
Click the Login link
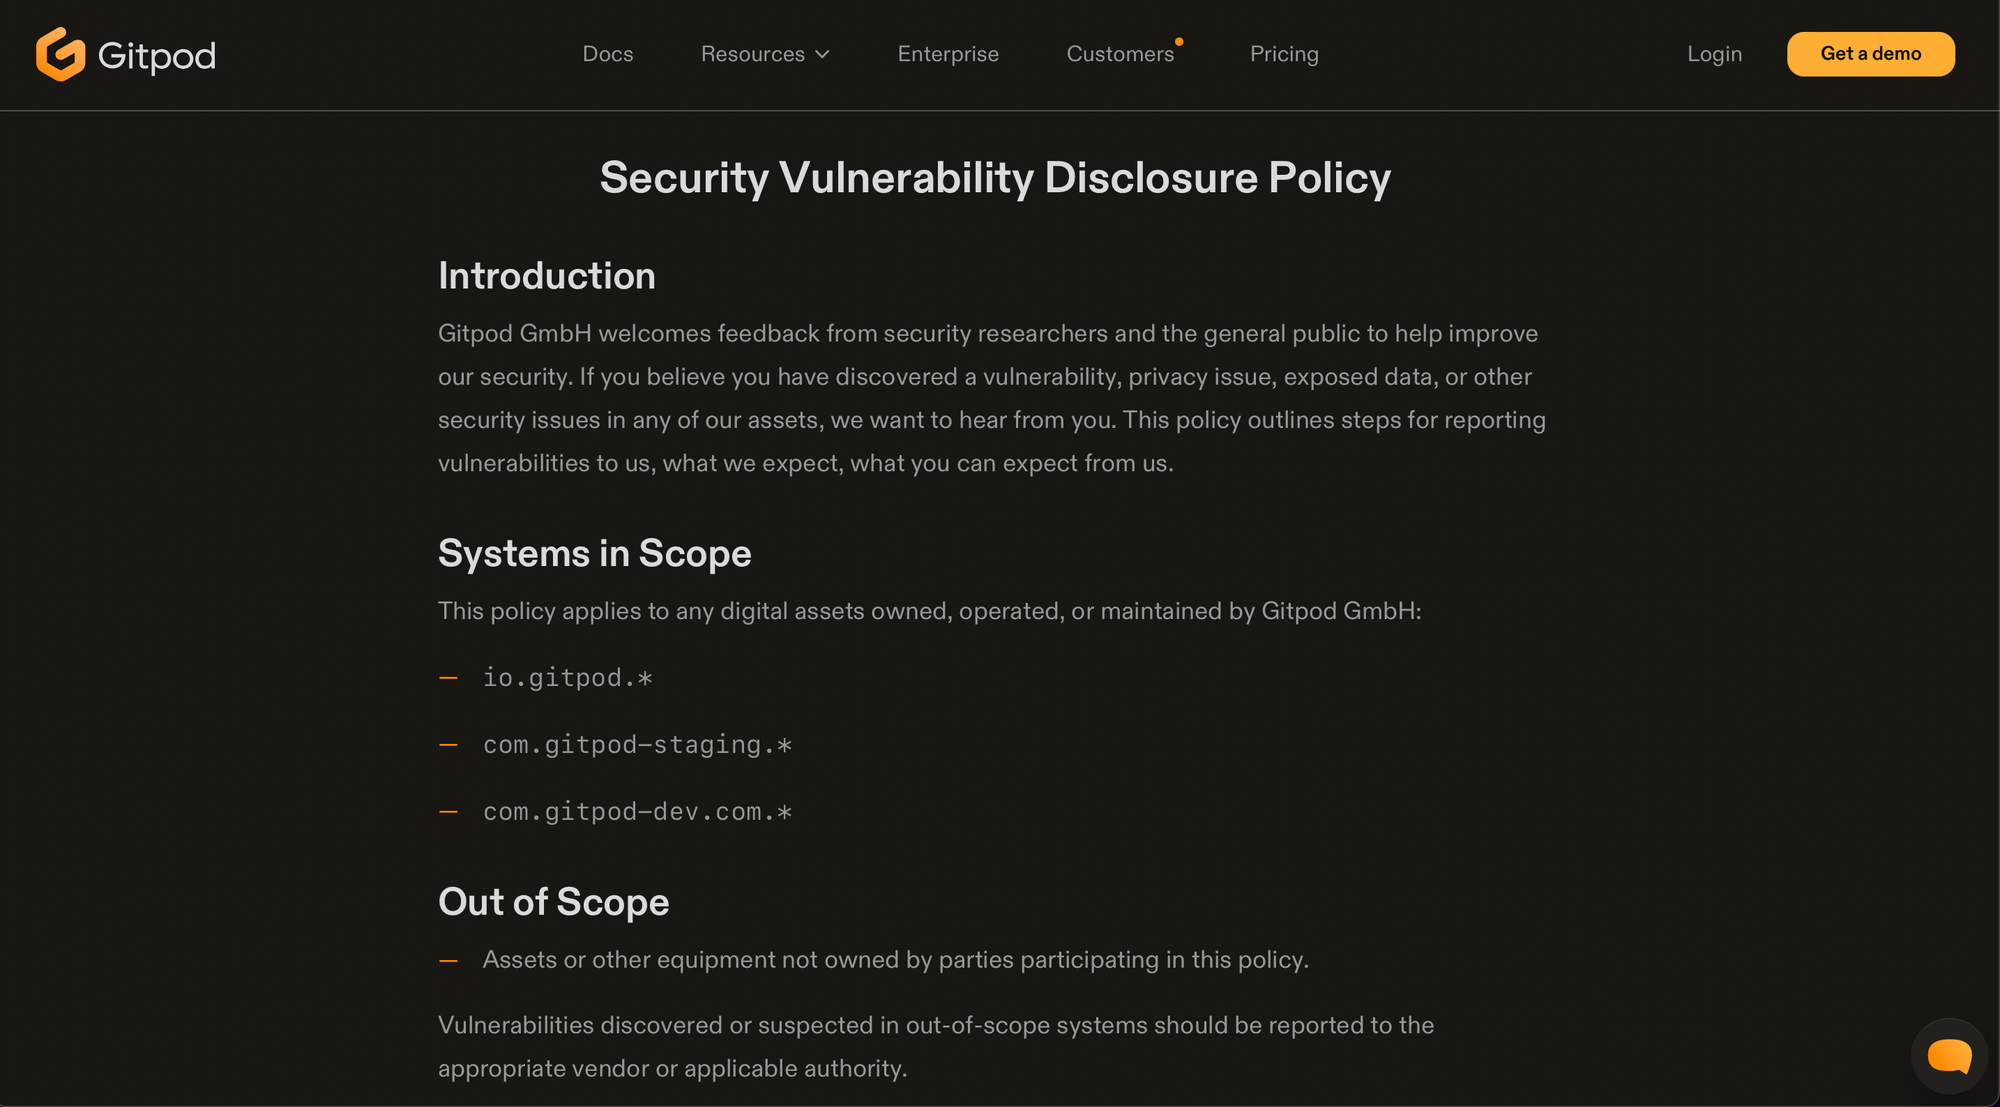click(x=1714, y=54)
